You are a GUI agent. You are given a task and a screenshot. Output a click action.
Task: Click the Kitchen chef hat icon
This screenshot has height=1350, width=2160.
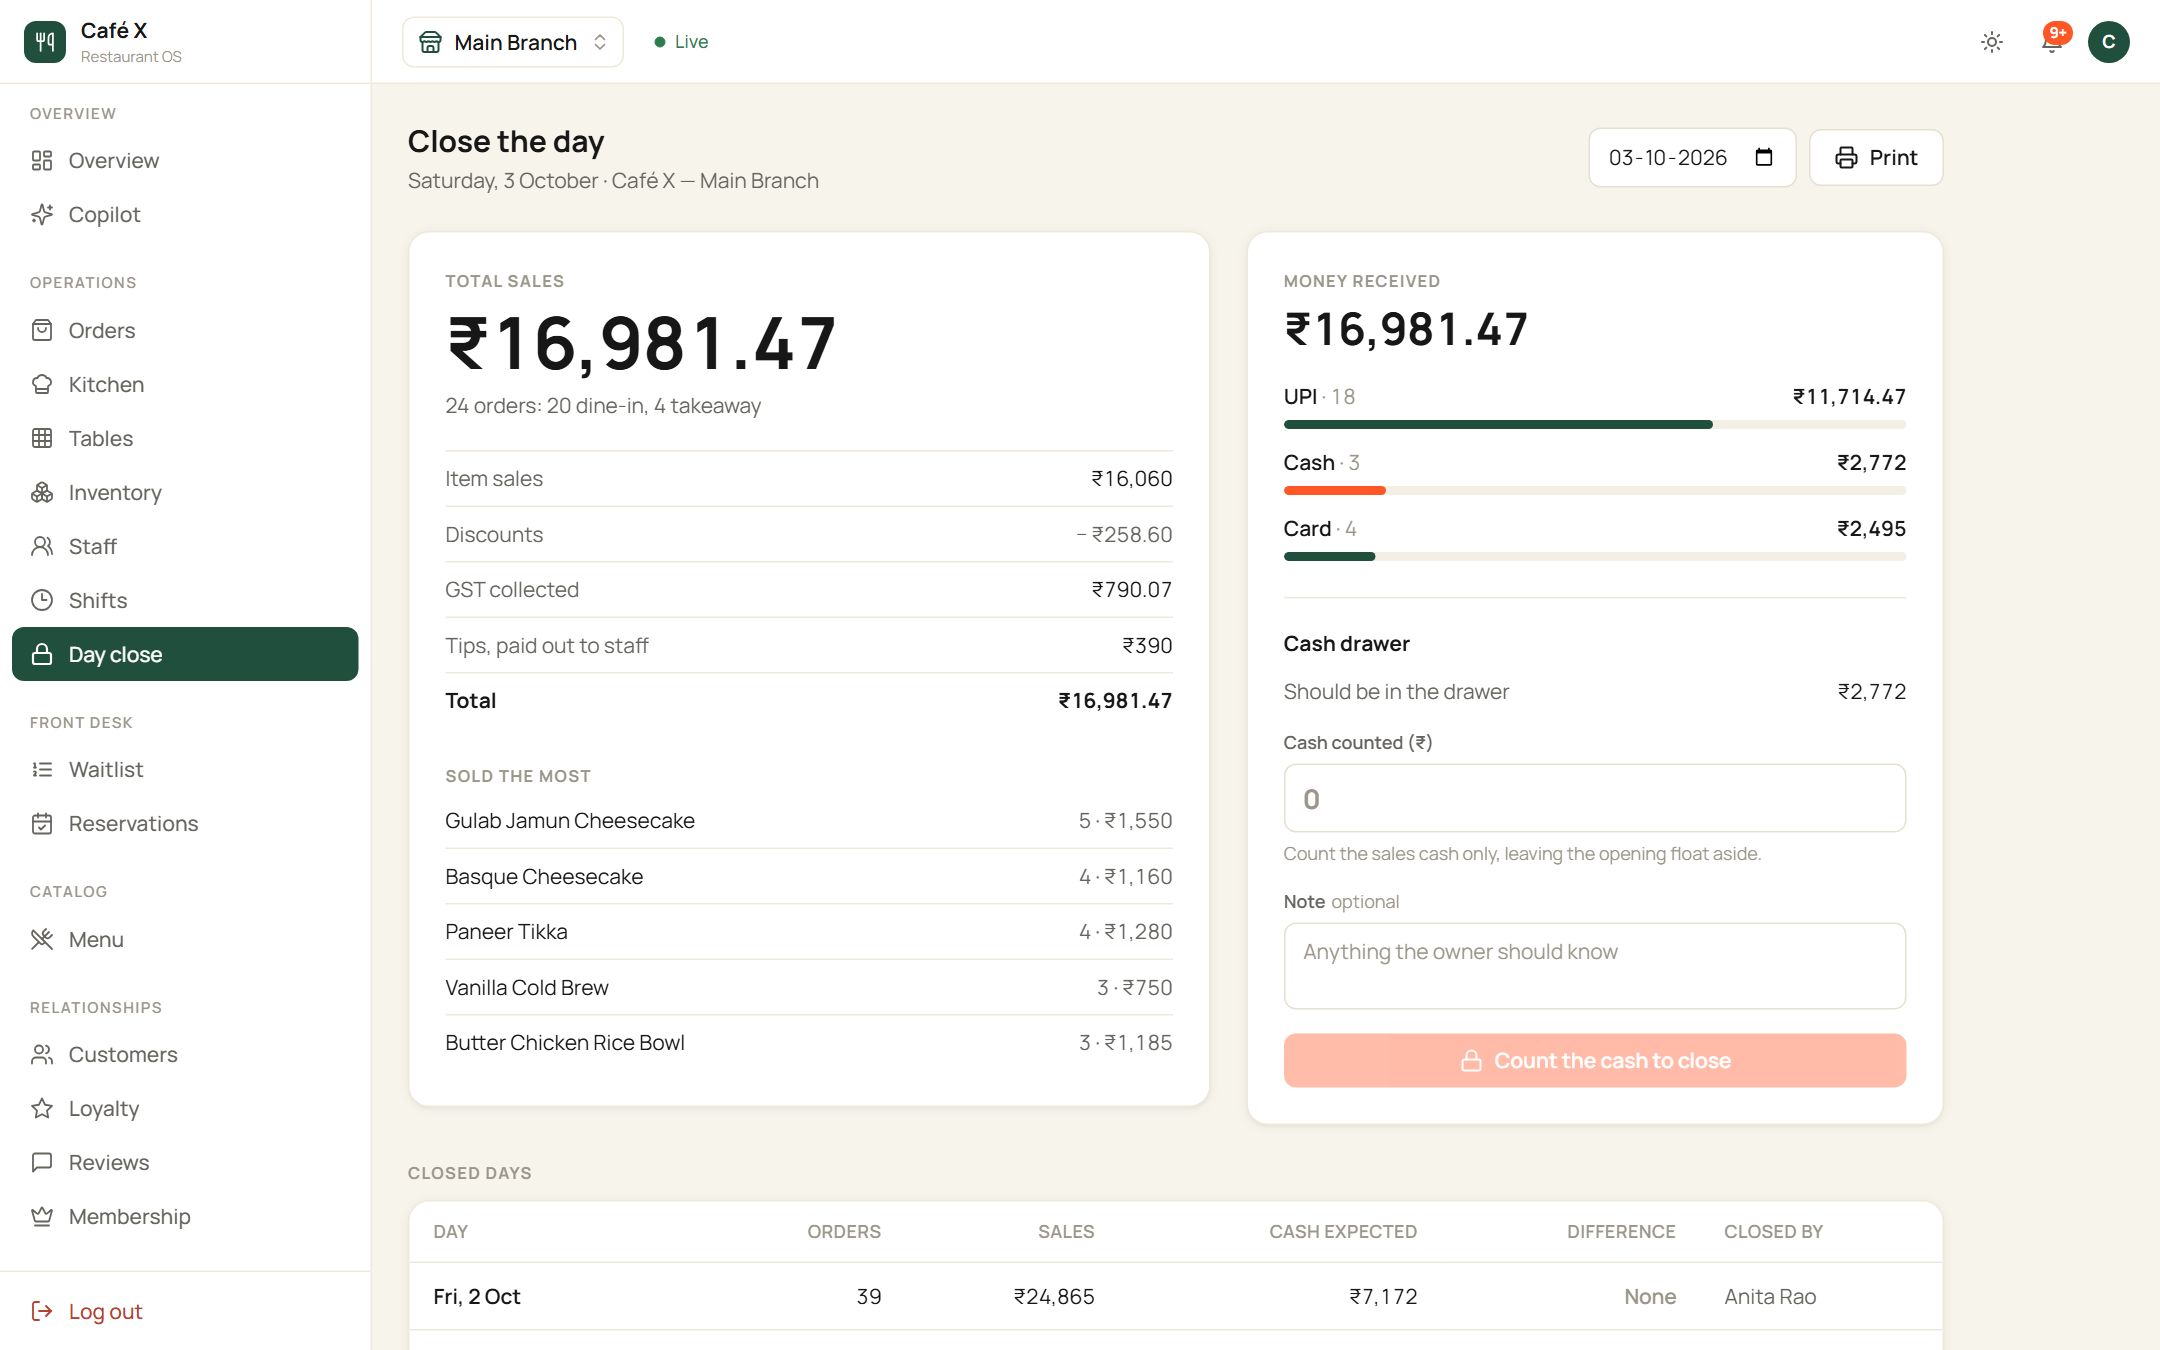coord(42,384)
